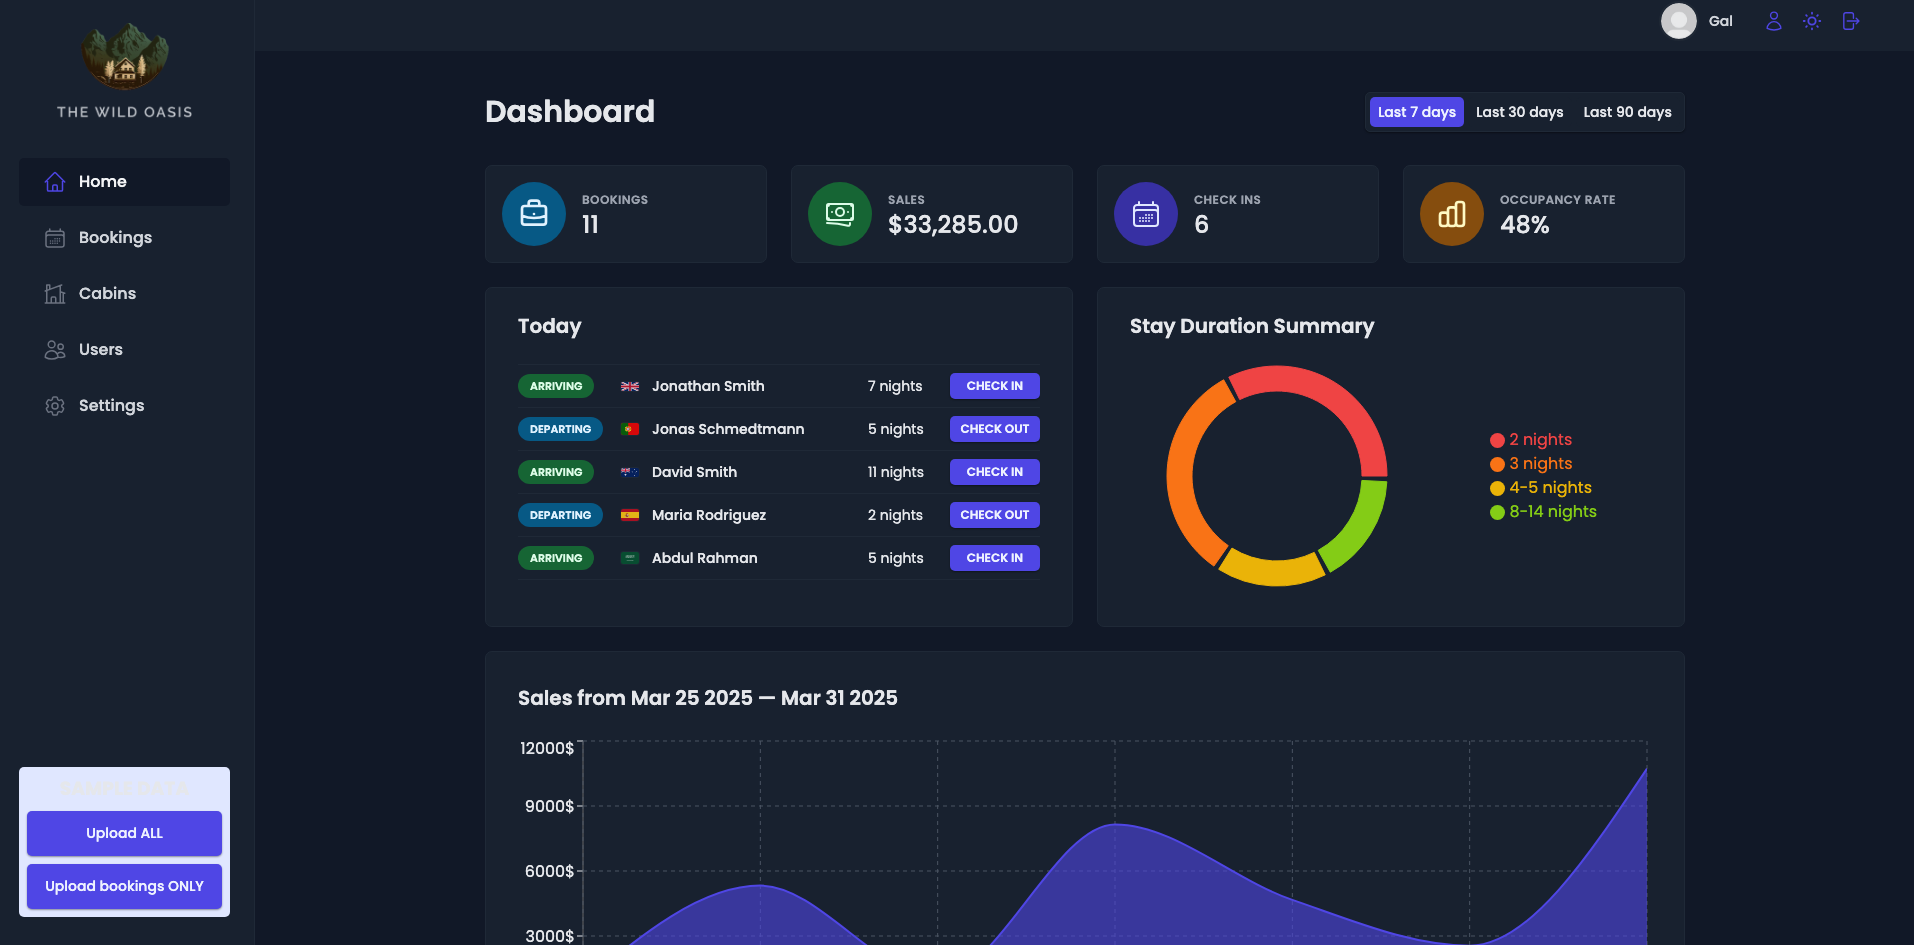Check out Maria Rodriguez

pos(994,515)
